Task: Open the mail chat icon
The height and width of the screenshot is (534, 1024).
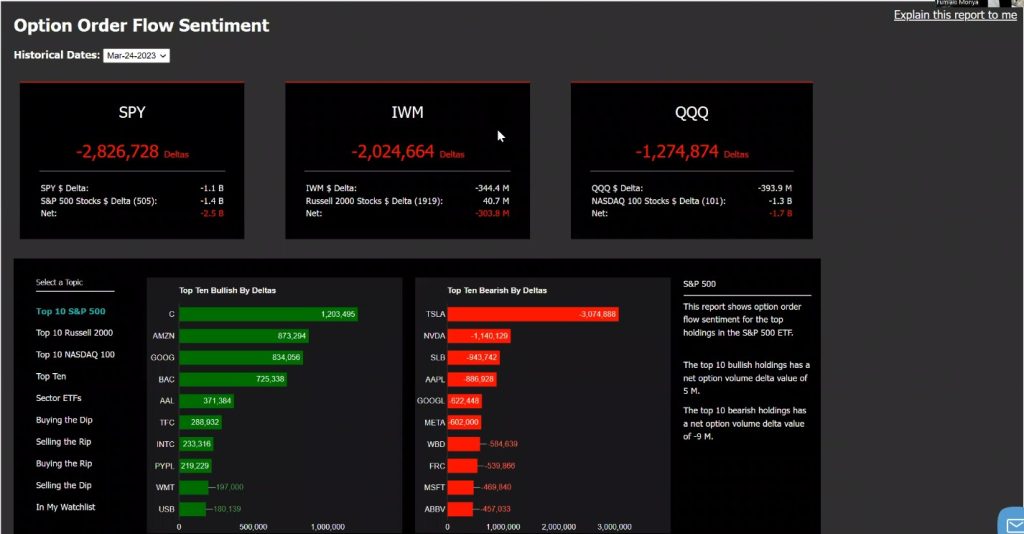Action: [1012, 522]
